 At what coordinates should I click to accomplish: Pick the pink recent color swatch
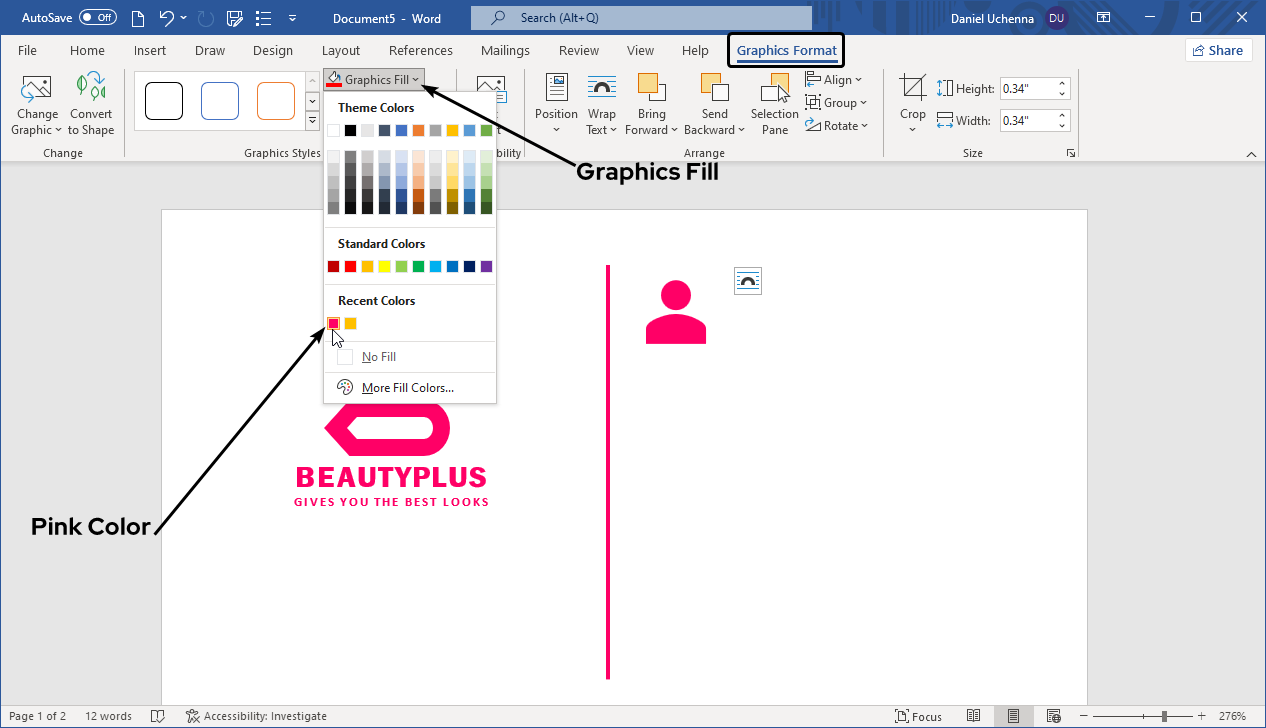pos(333,323)
